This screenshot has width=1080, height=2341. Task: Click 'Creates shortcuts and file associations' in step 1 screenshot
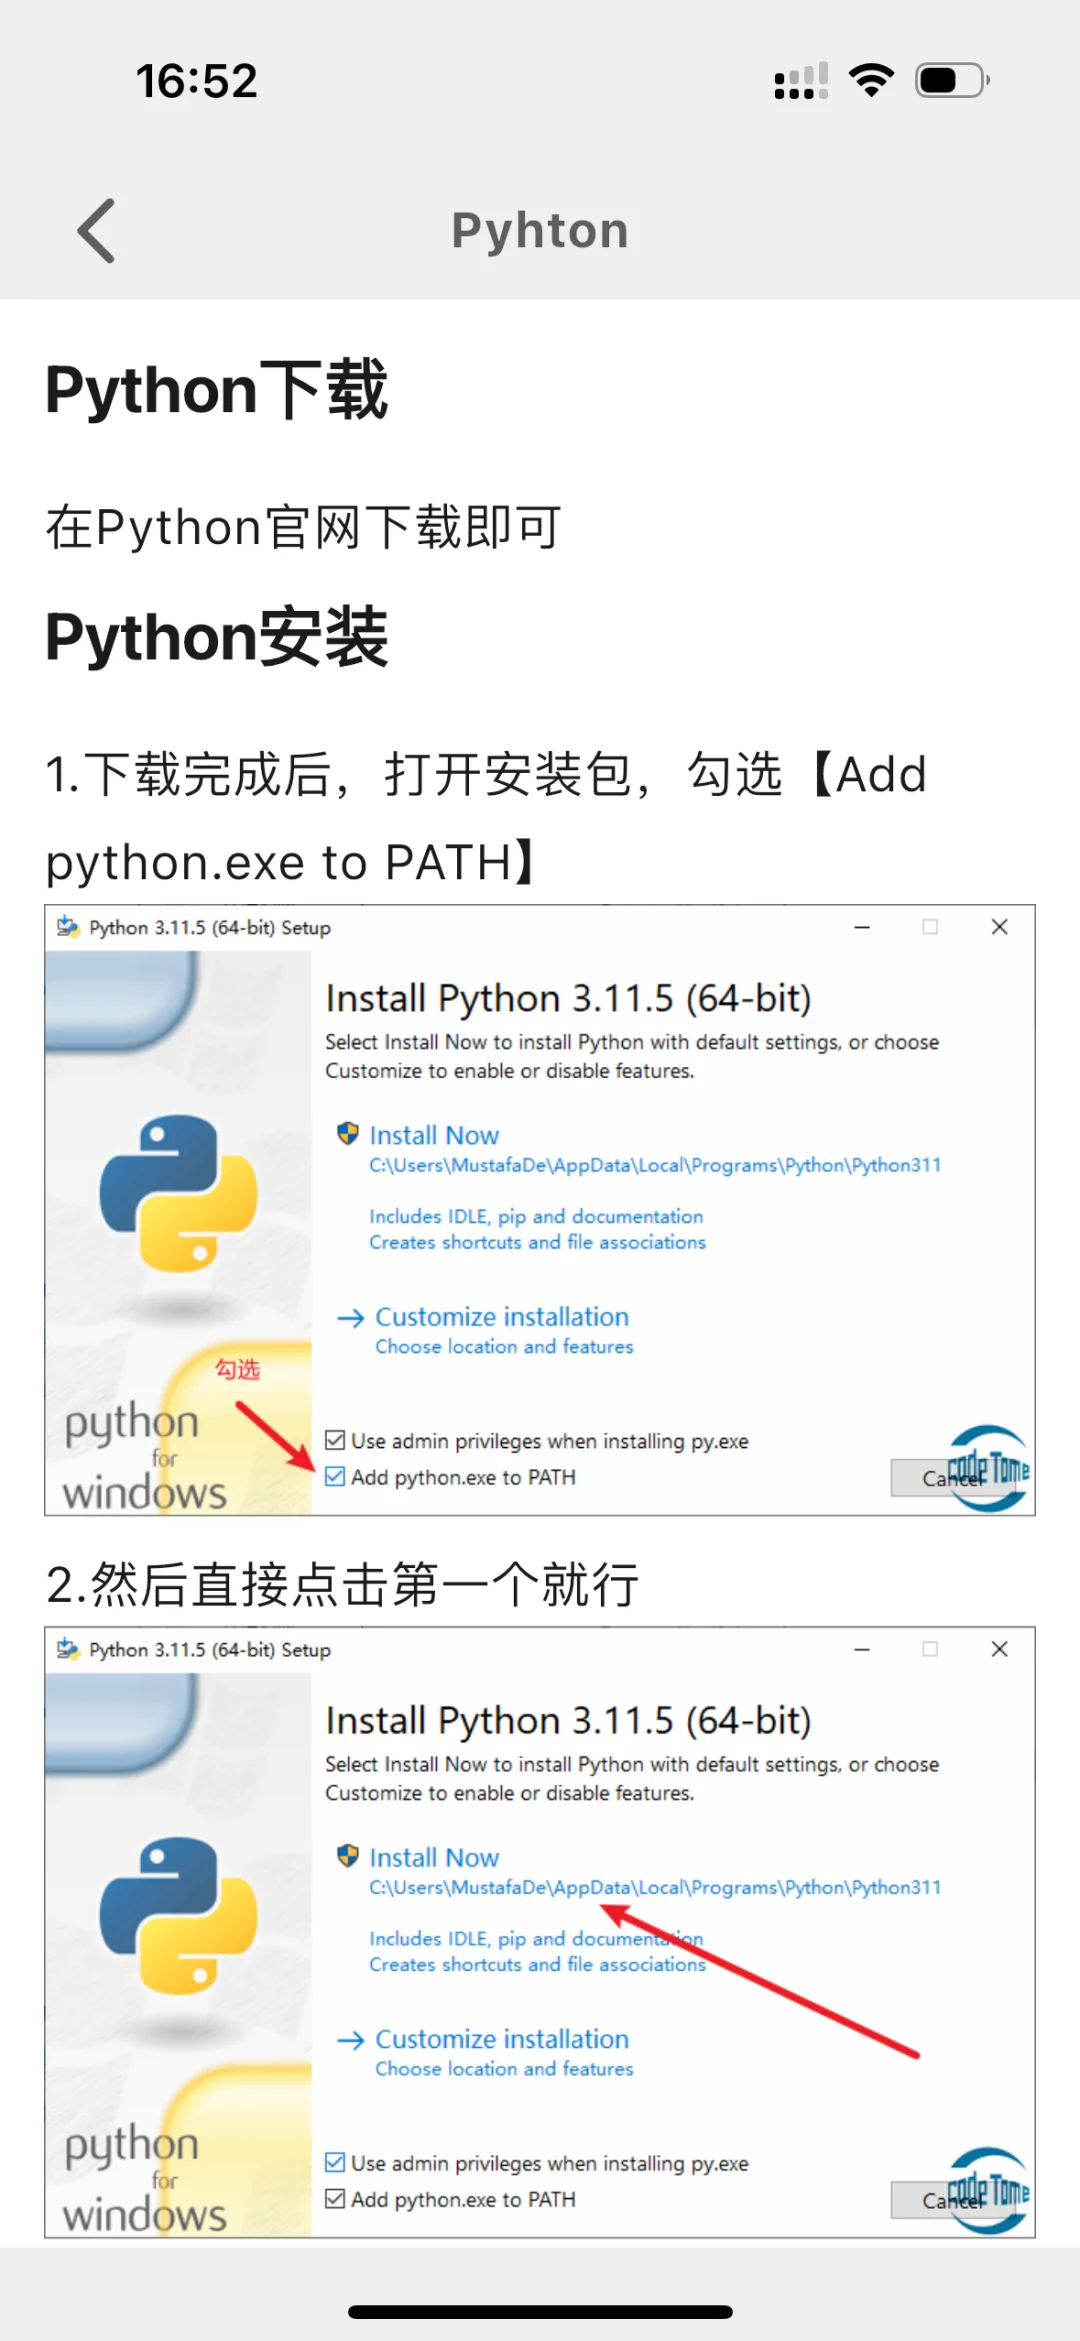(537, 1242)
